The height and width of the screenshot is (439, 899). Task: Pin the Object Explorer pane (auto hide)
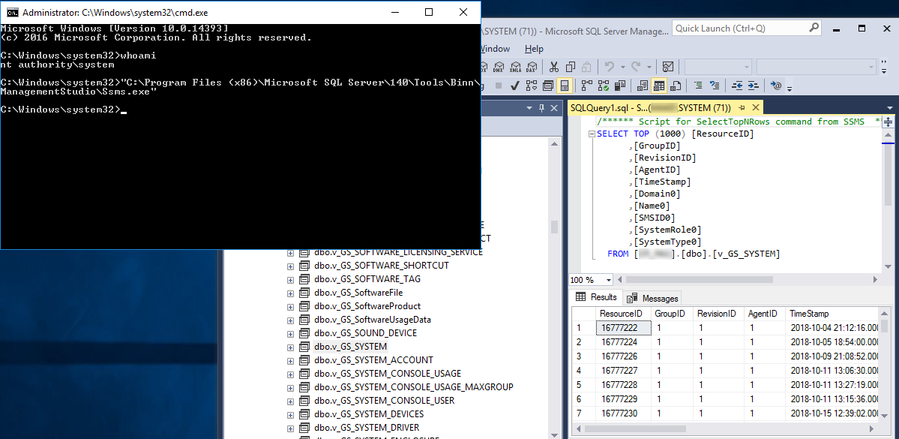click(x=542, y=108)
